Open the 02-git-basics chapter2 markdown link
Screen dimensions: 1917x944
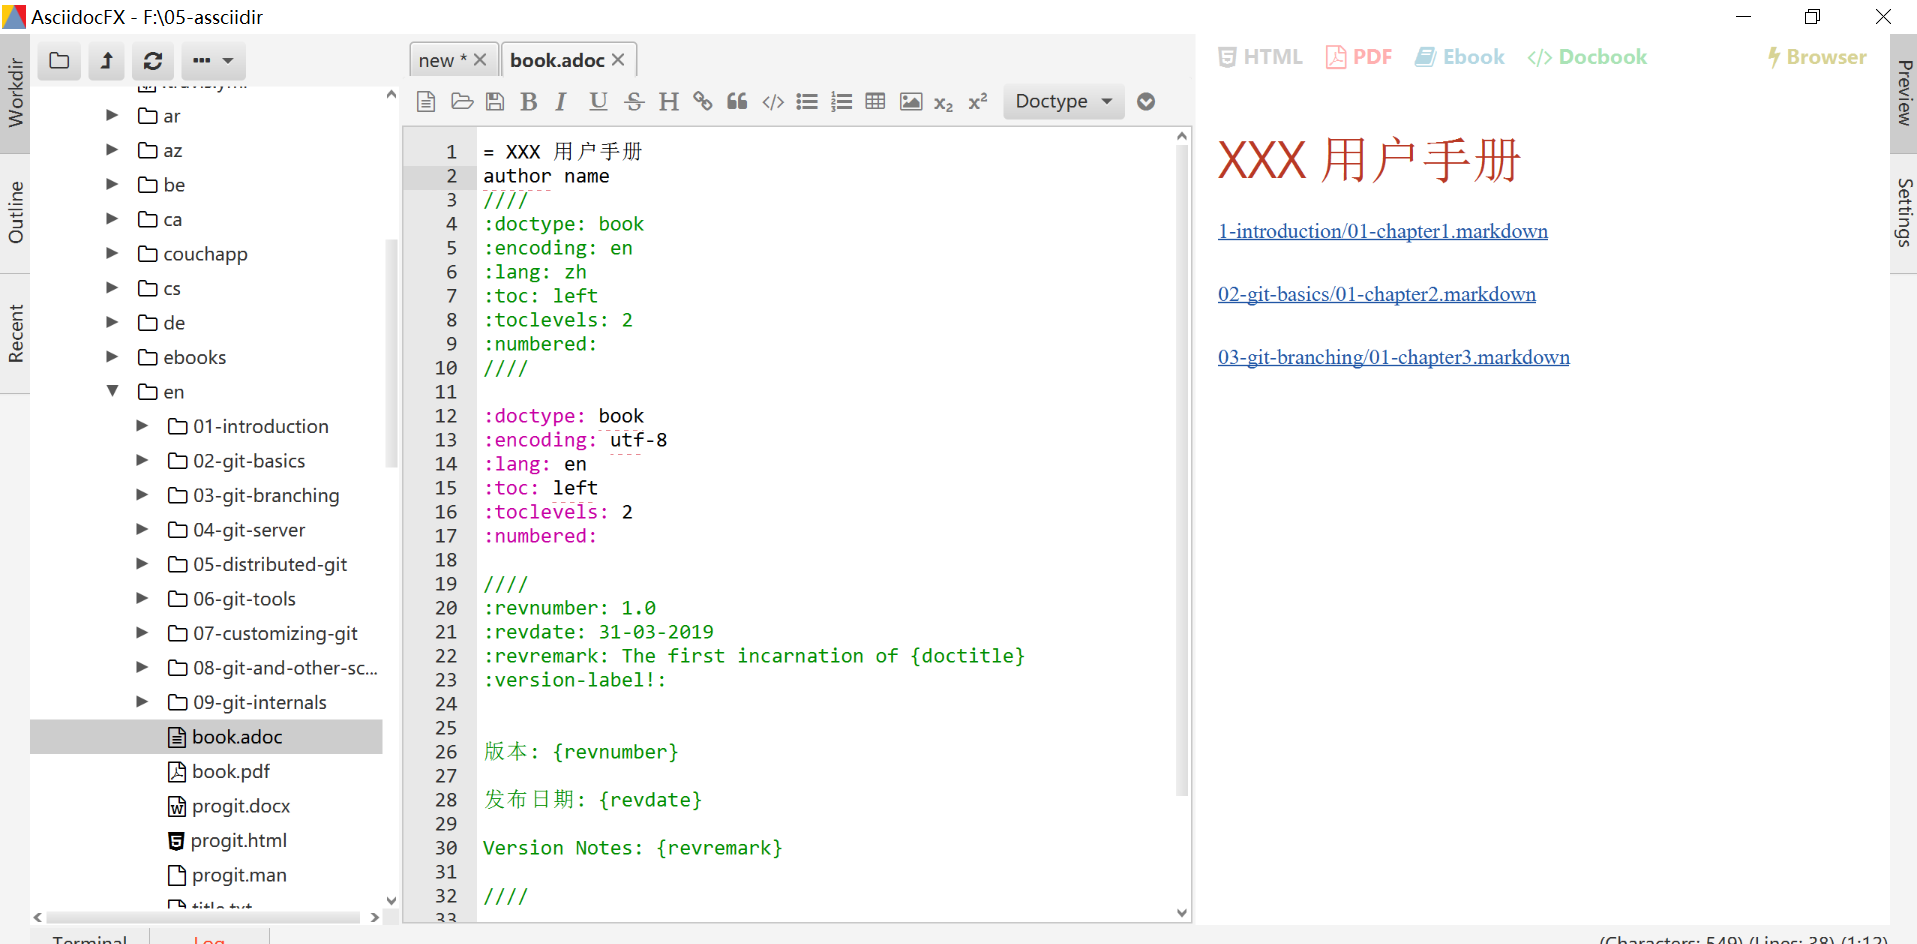(1376, 294)
